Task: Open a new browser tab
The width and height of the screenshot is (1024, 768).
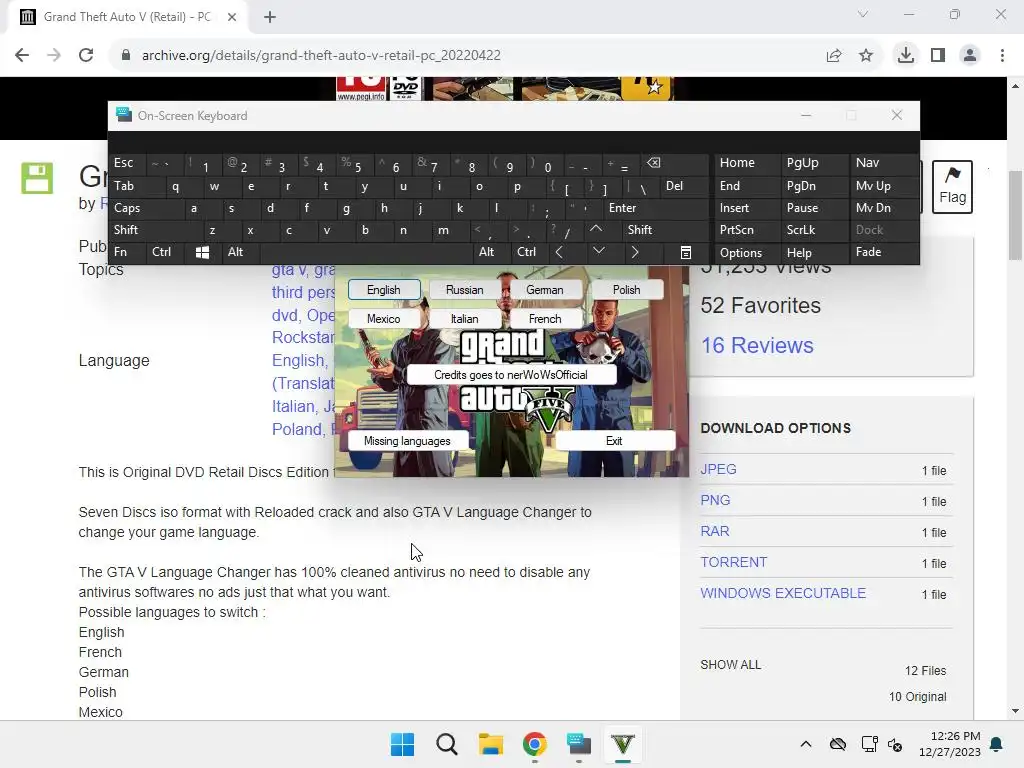Action: coord(270,17)
